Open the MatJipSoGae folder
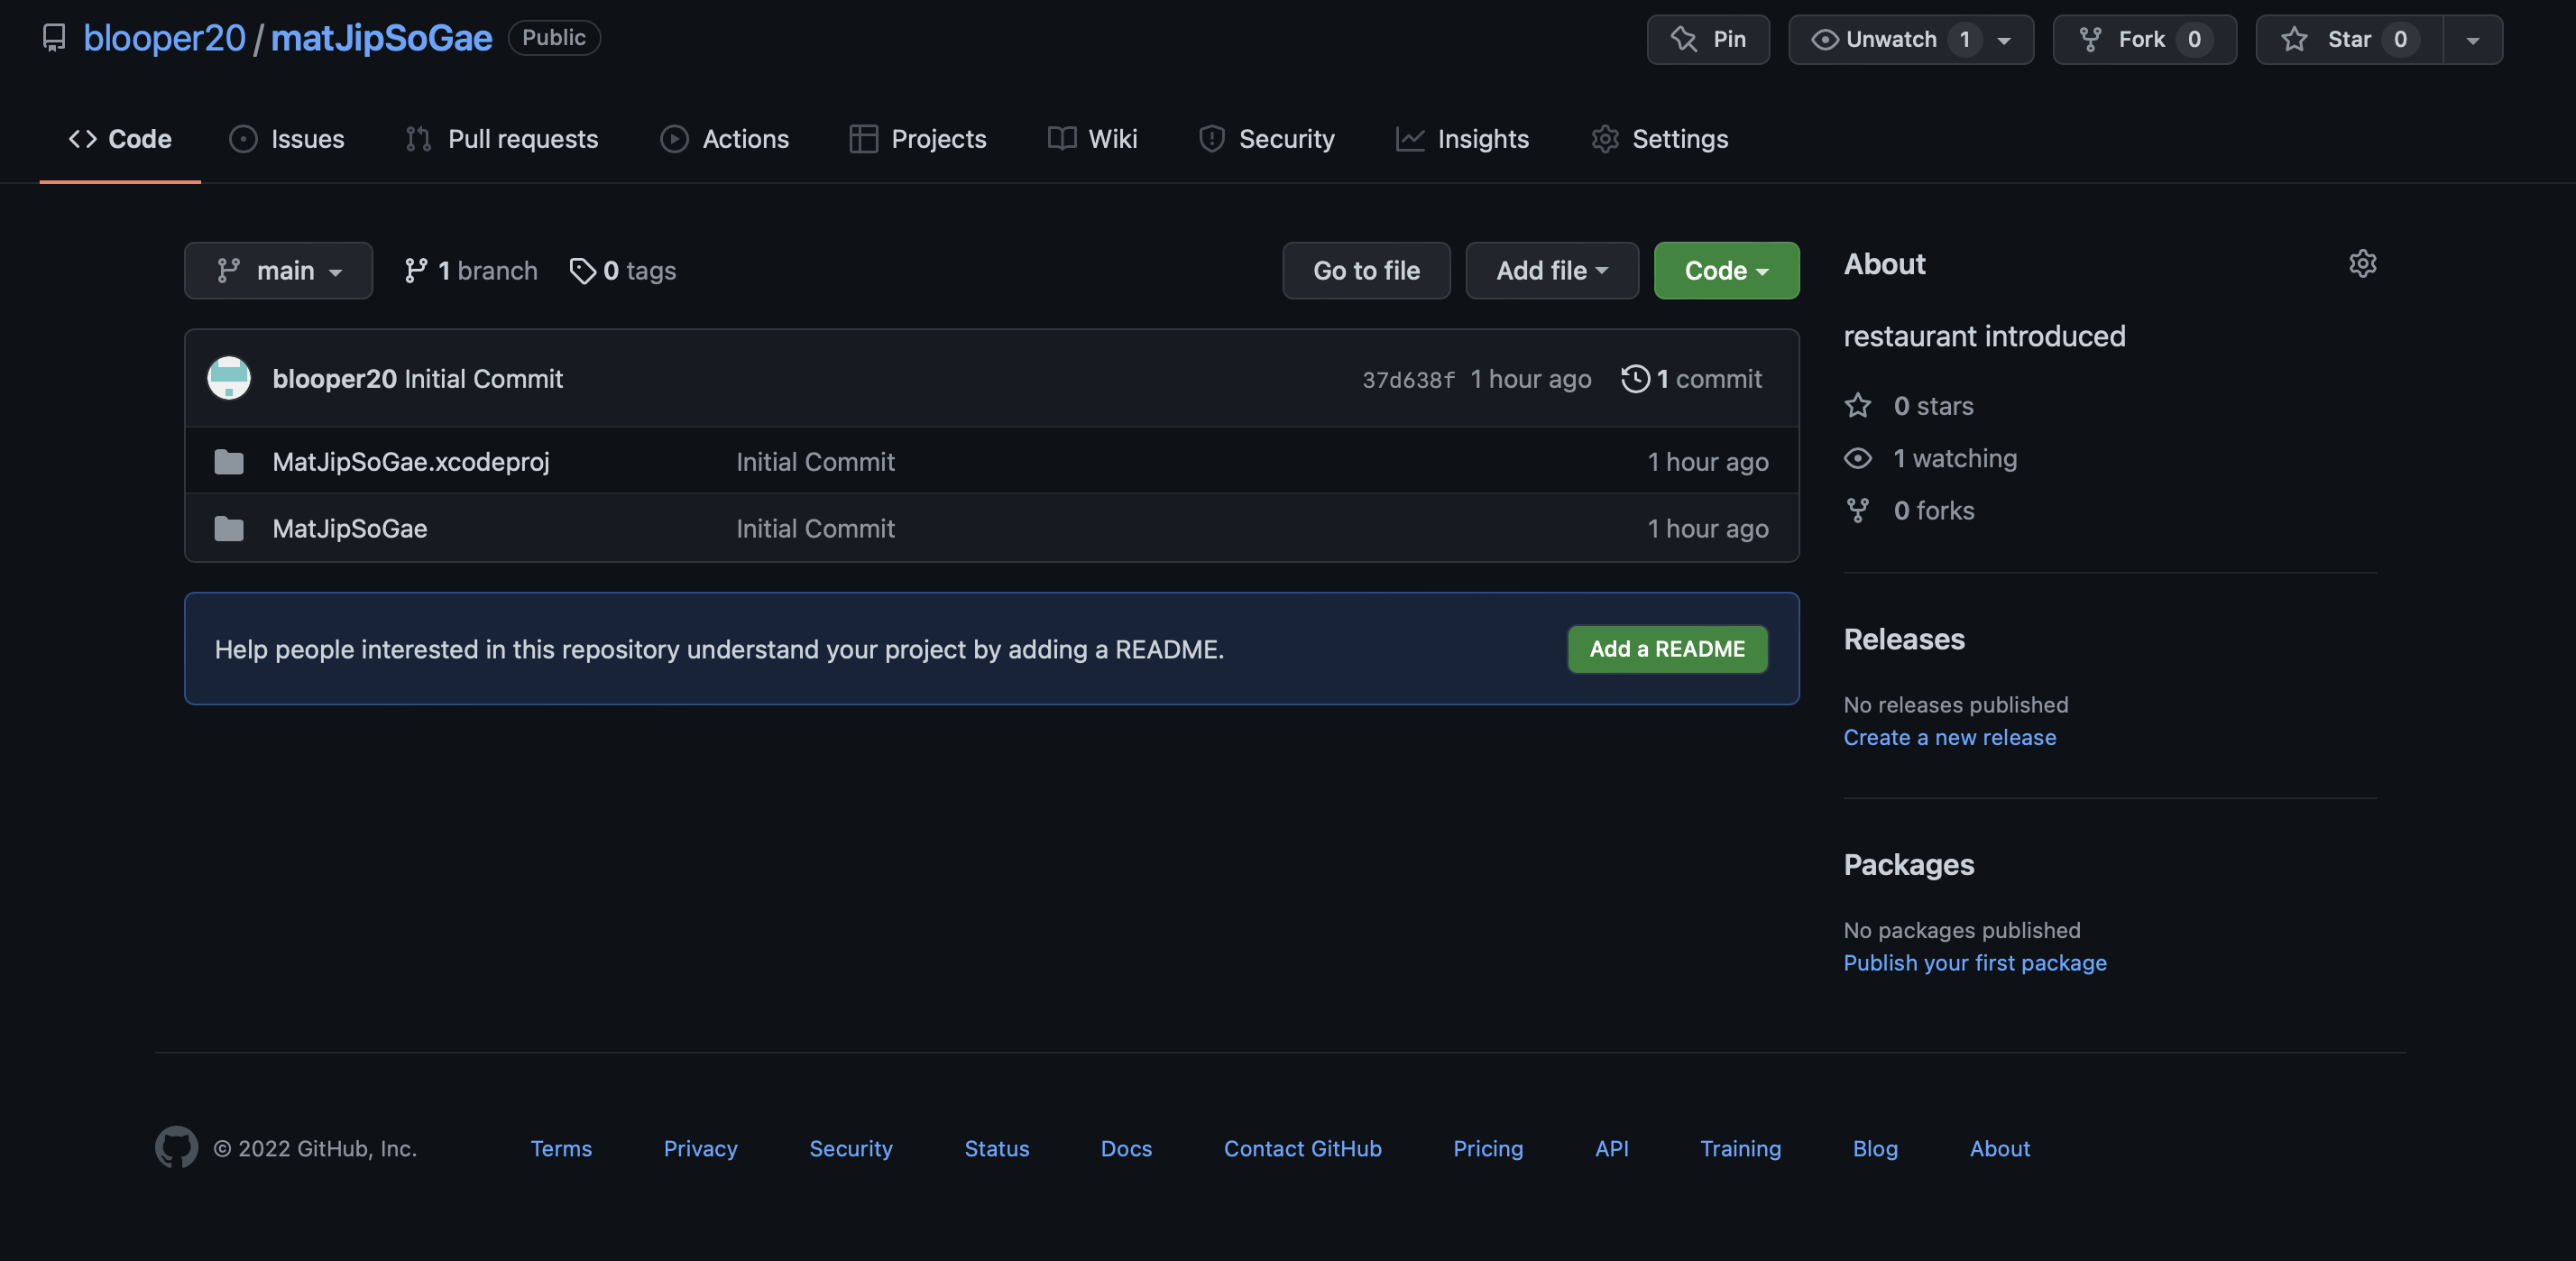The image size is (2576, 1261). click(350, 528)
